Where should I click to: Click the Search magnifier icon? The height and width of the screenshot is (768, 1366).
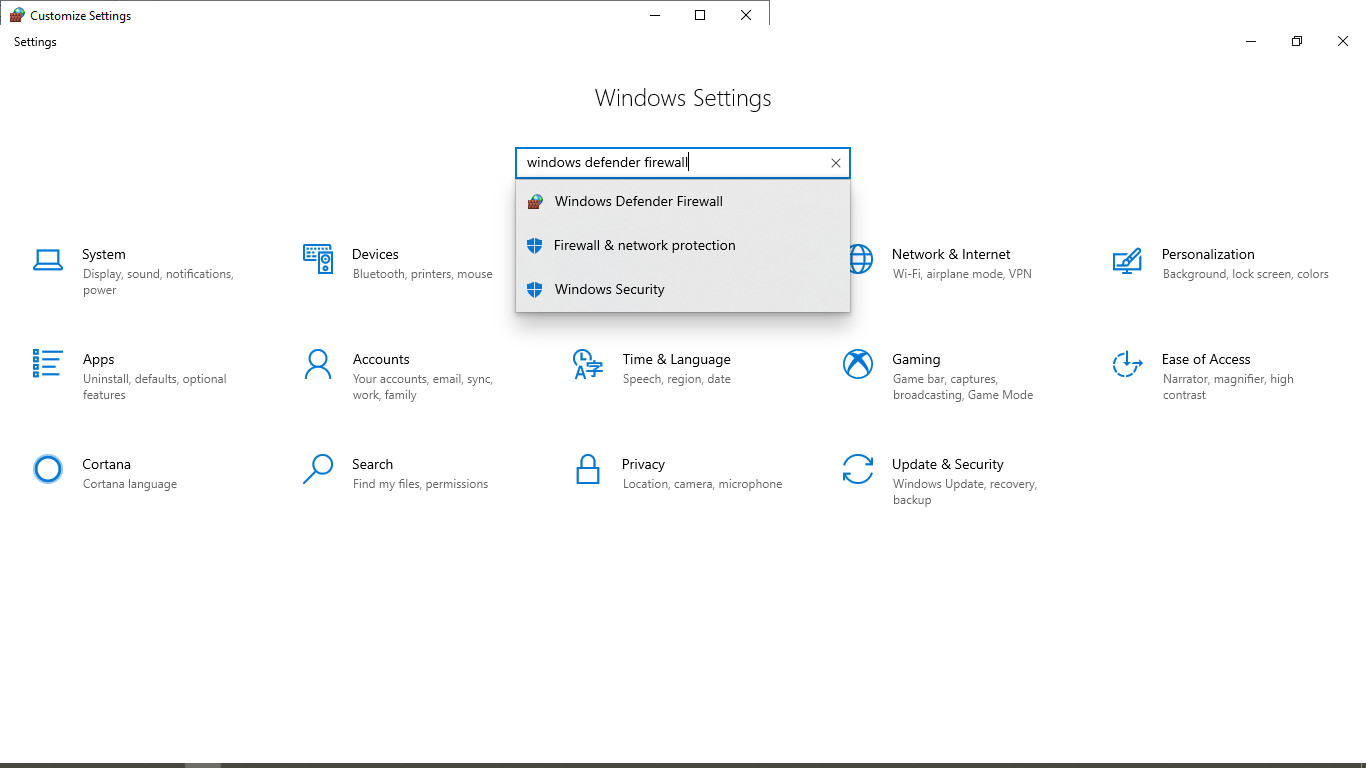pos(318,469)
